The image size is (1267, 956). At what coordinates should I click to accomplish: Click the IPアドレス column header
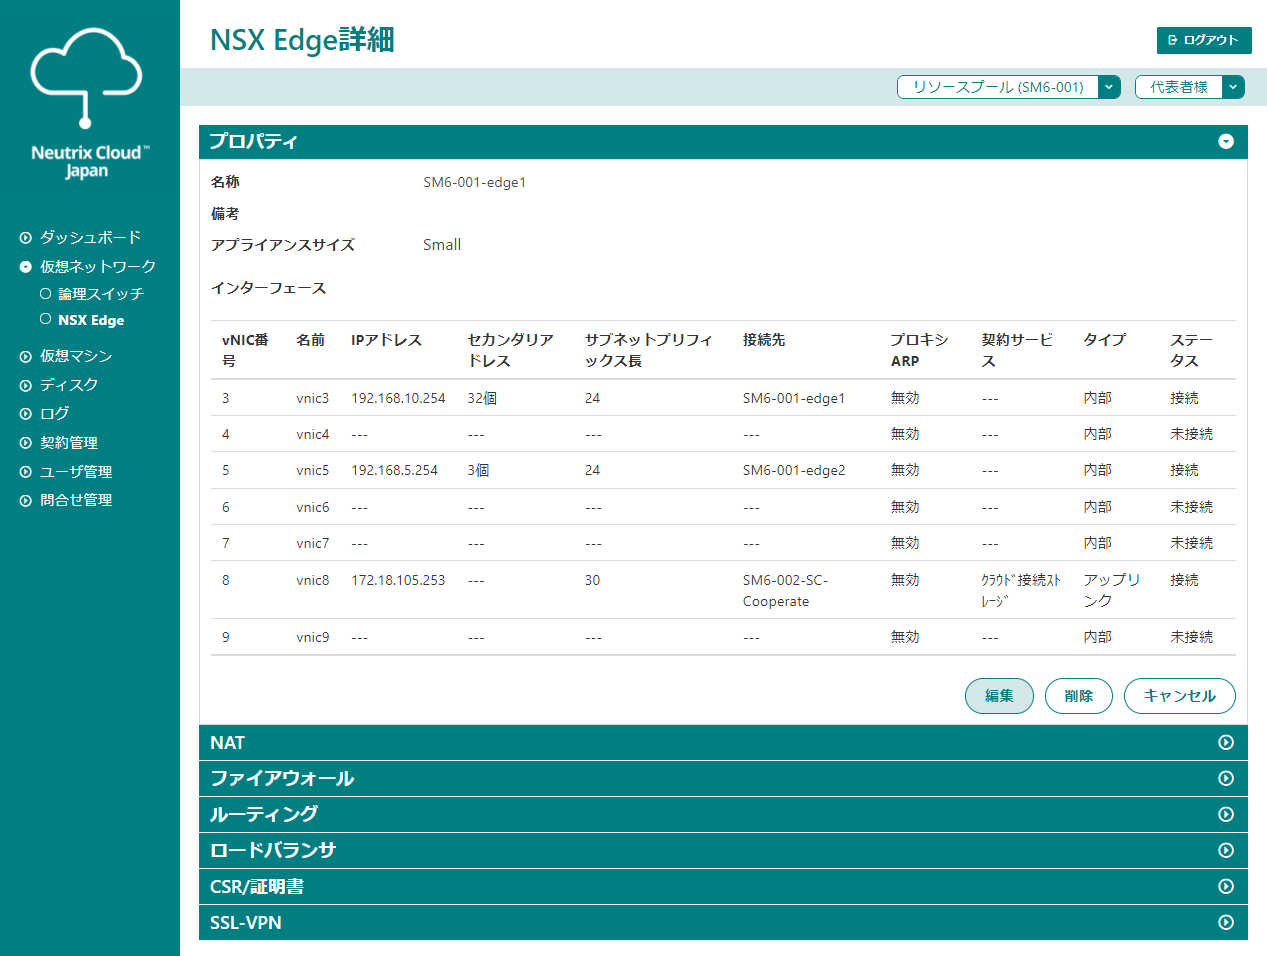pos(386,340)
